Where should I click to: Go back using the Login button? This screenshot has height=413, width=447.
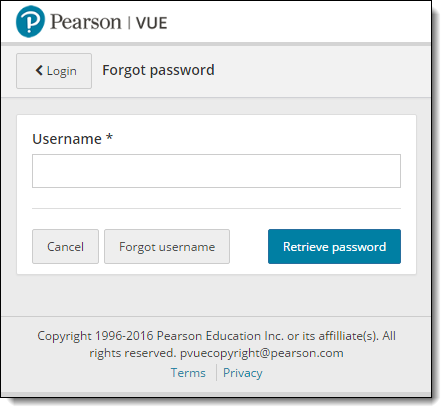[x=54, y=71]
